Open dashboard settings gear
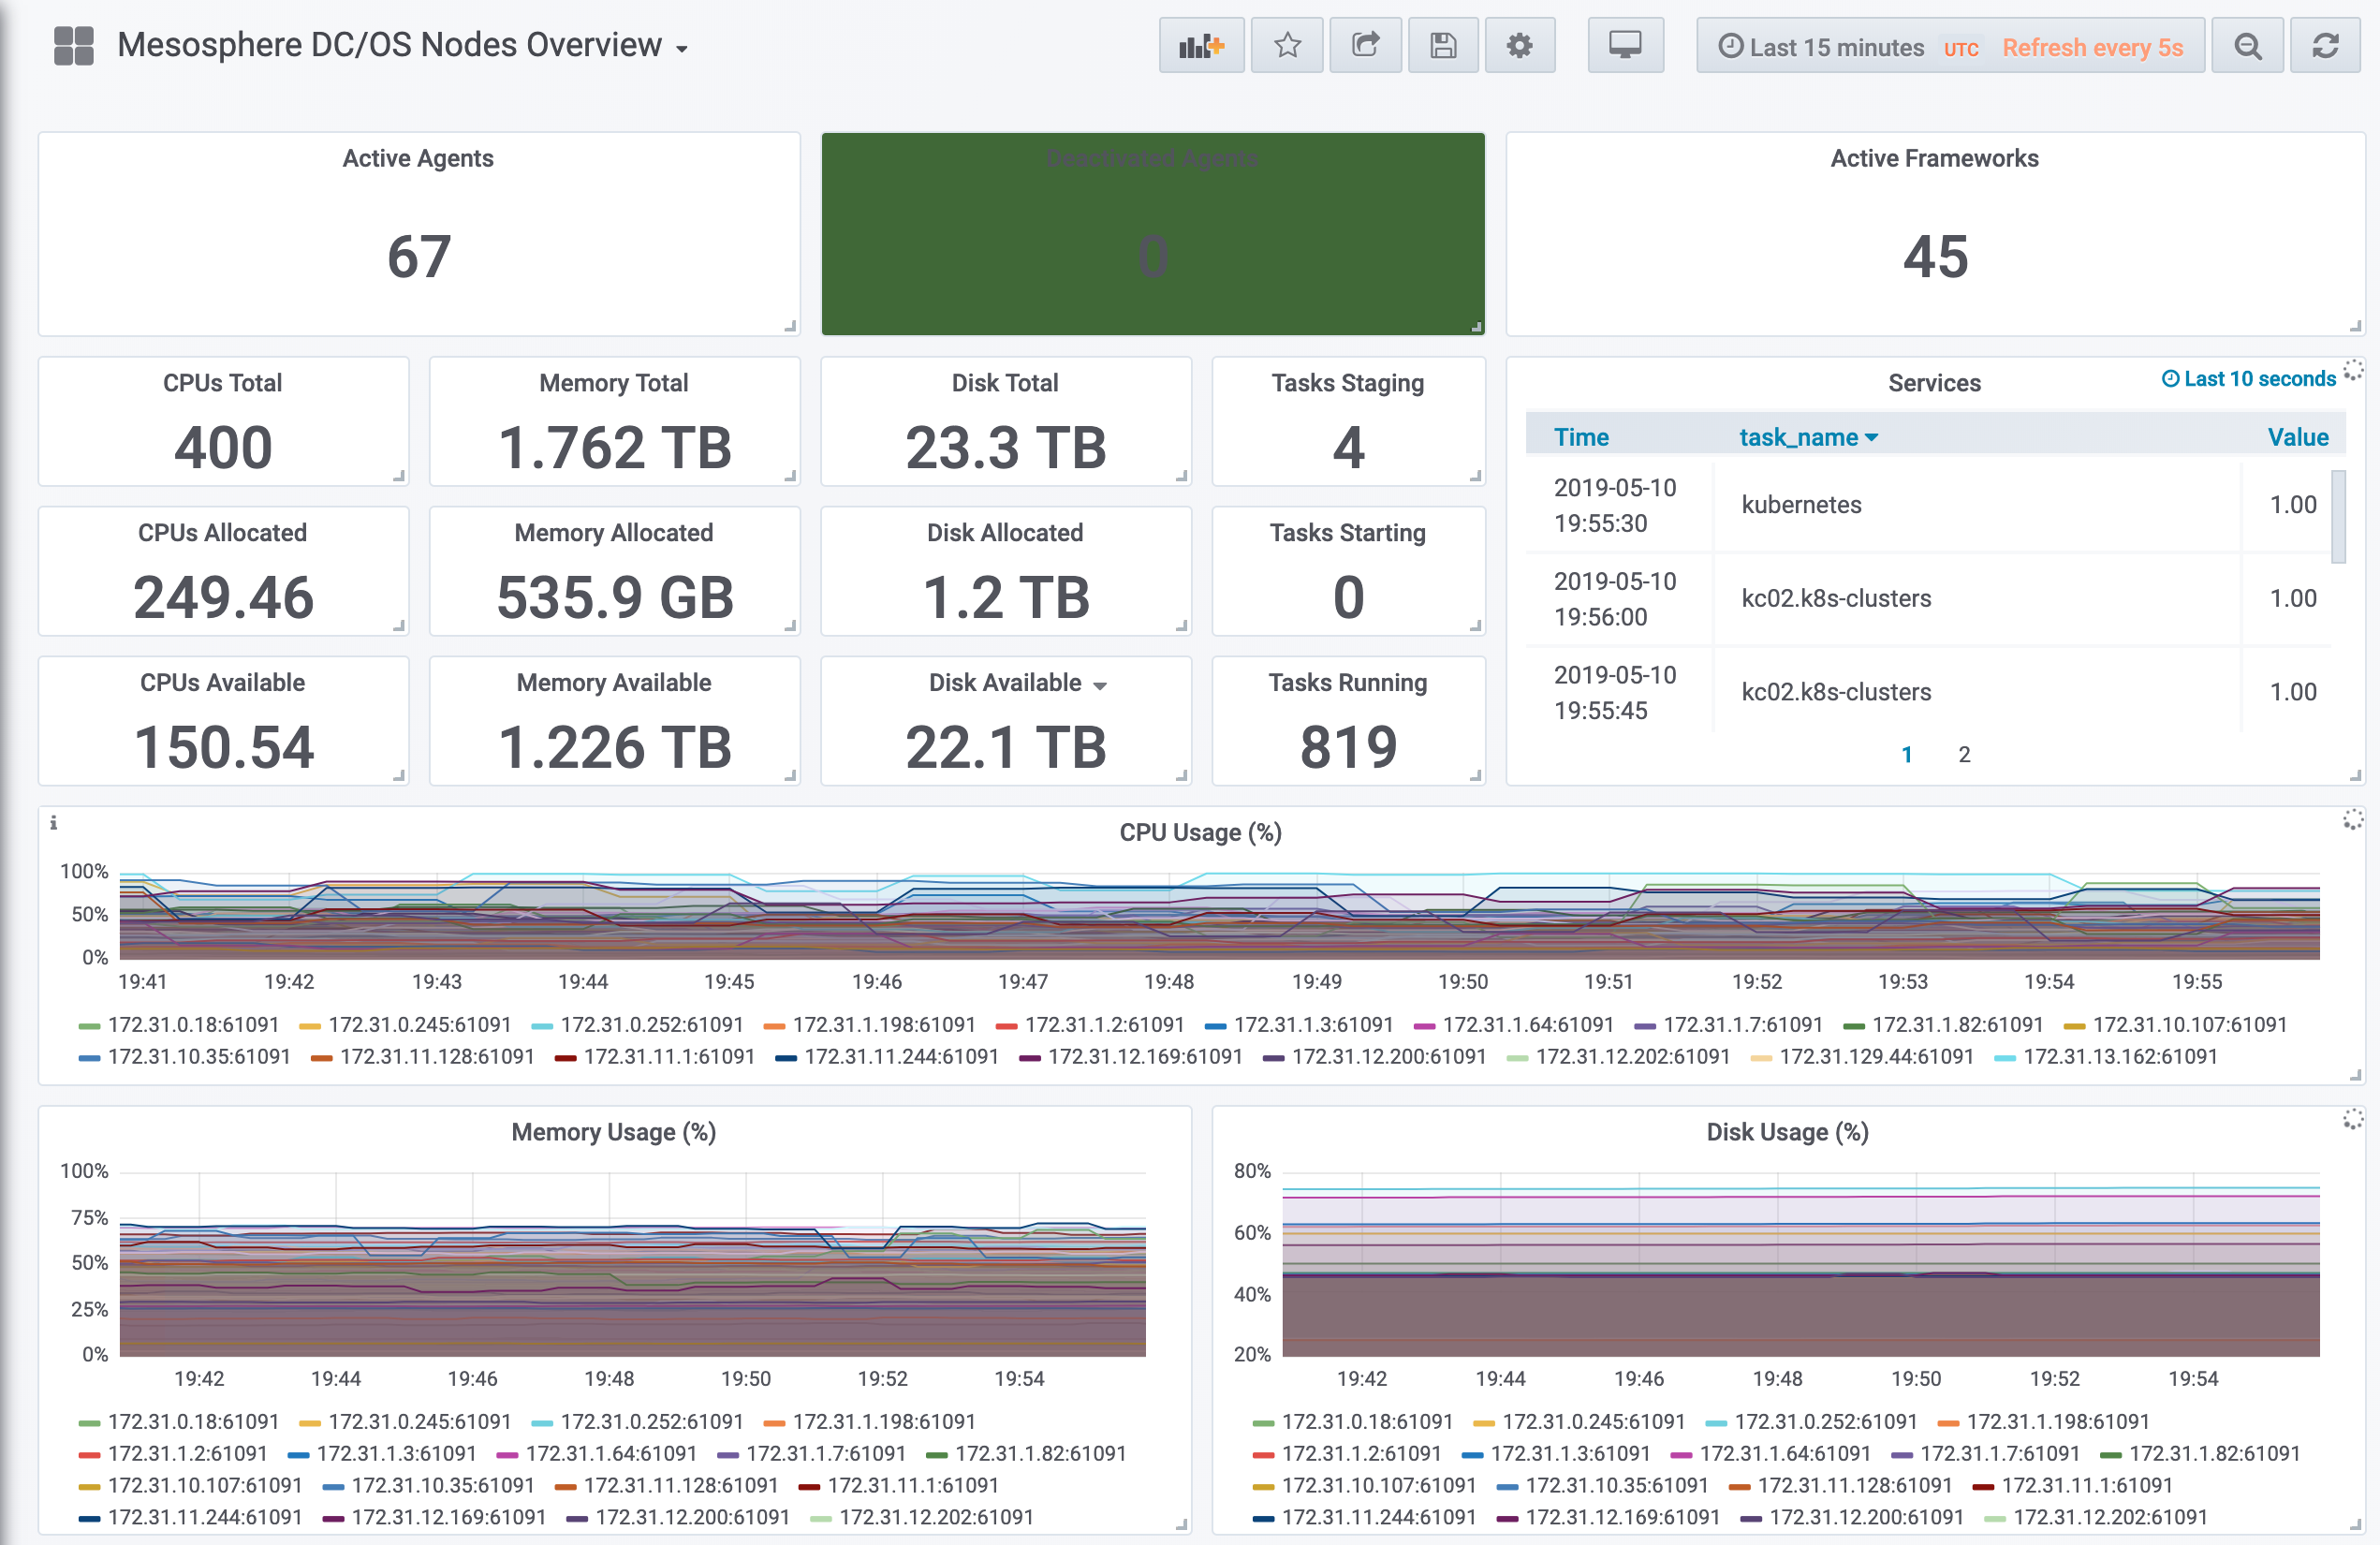Viewport: 2380px width, 1545px height. pos(1519,46)
